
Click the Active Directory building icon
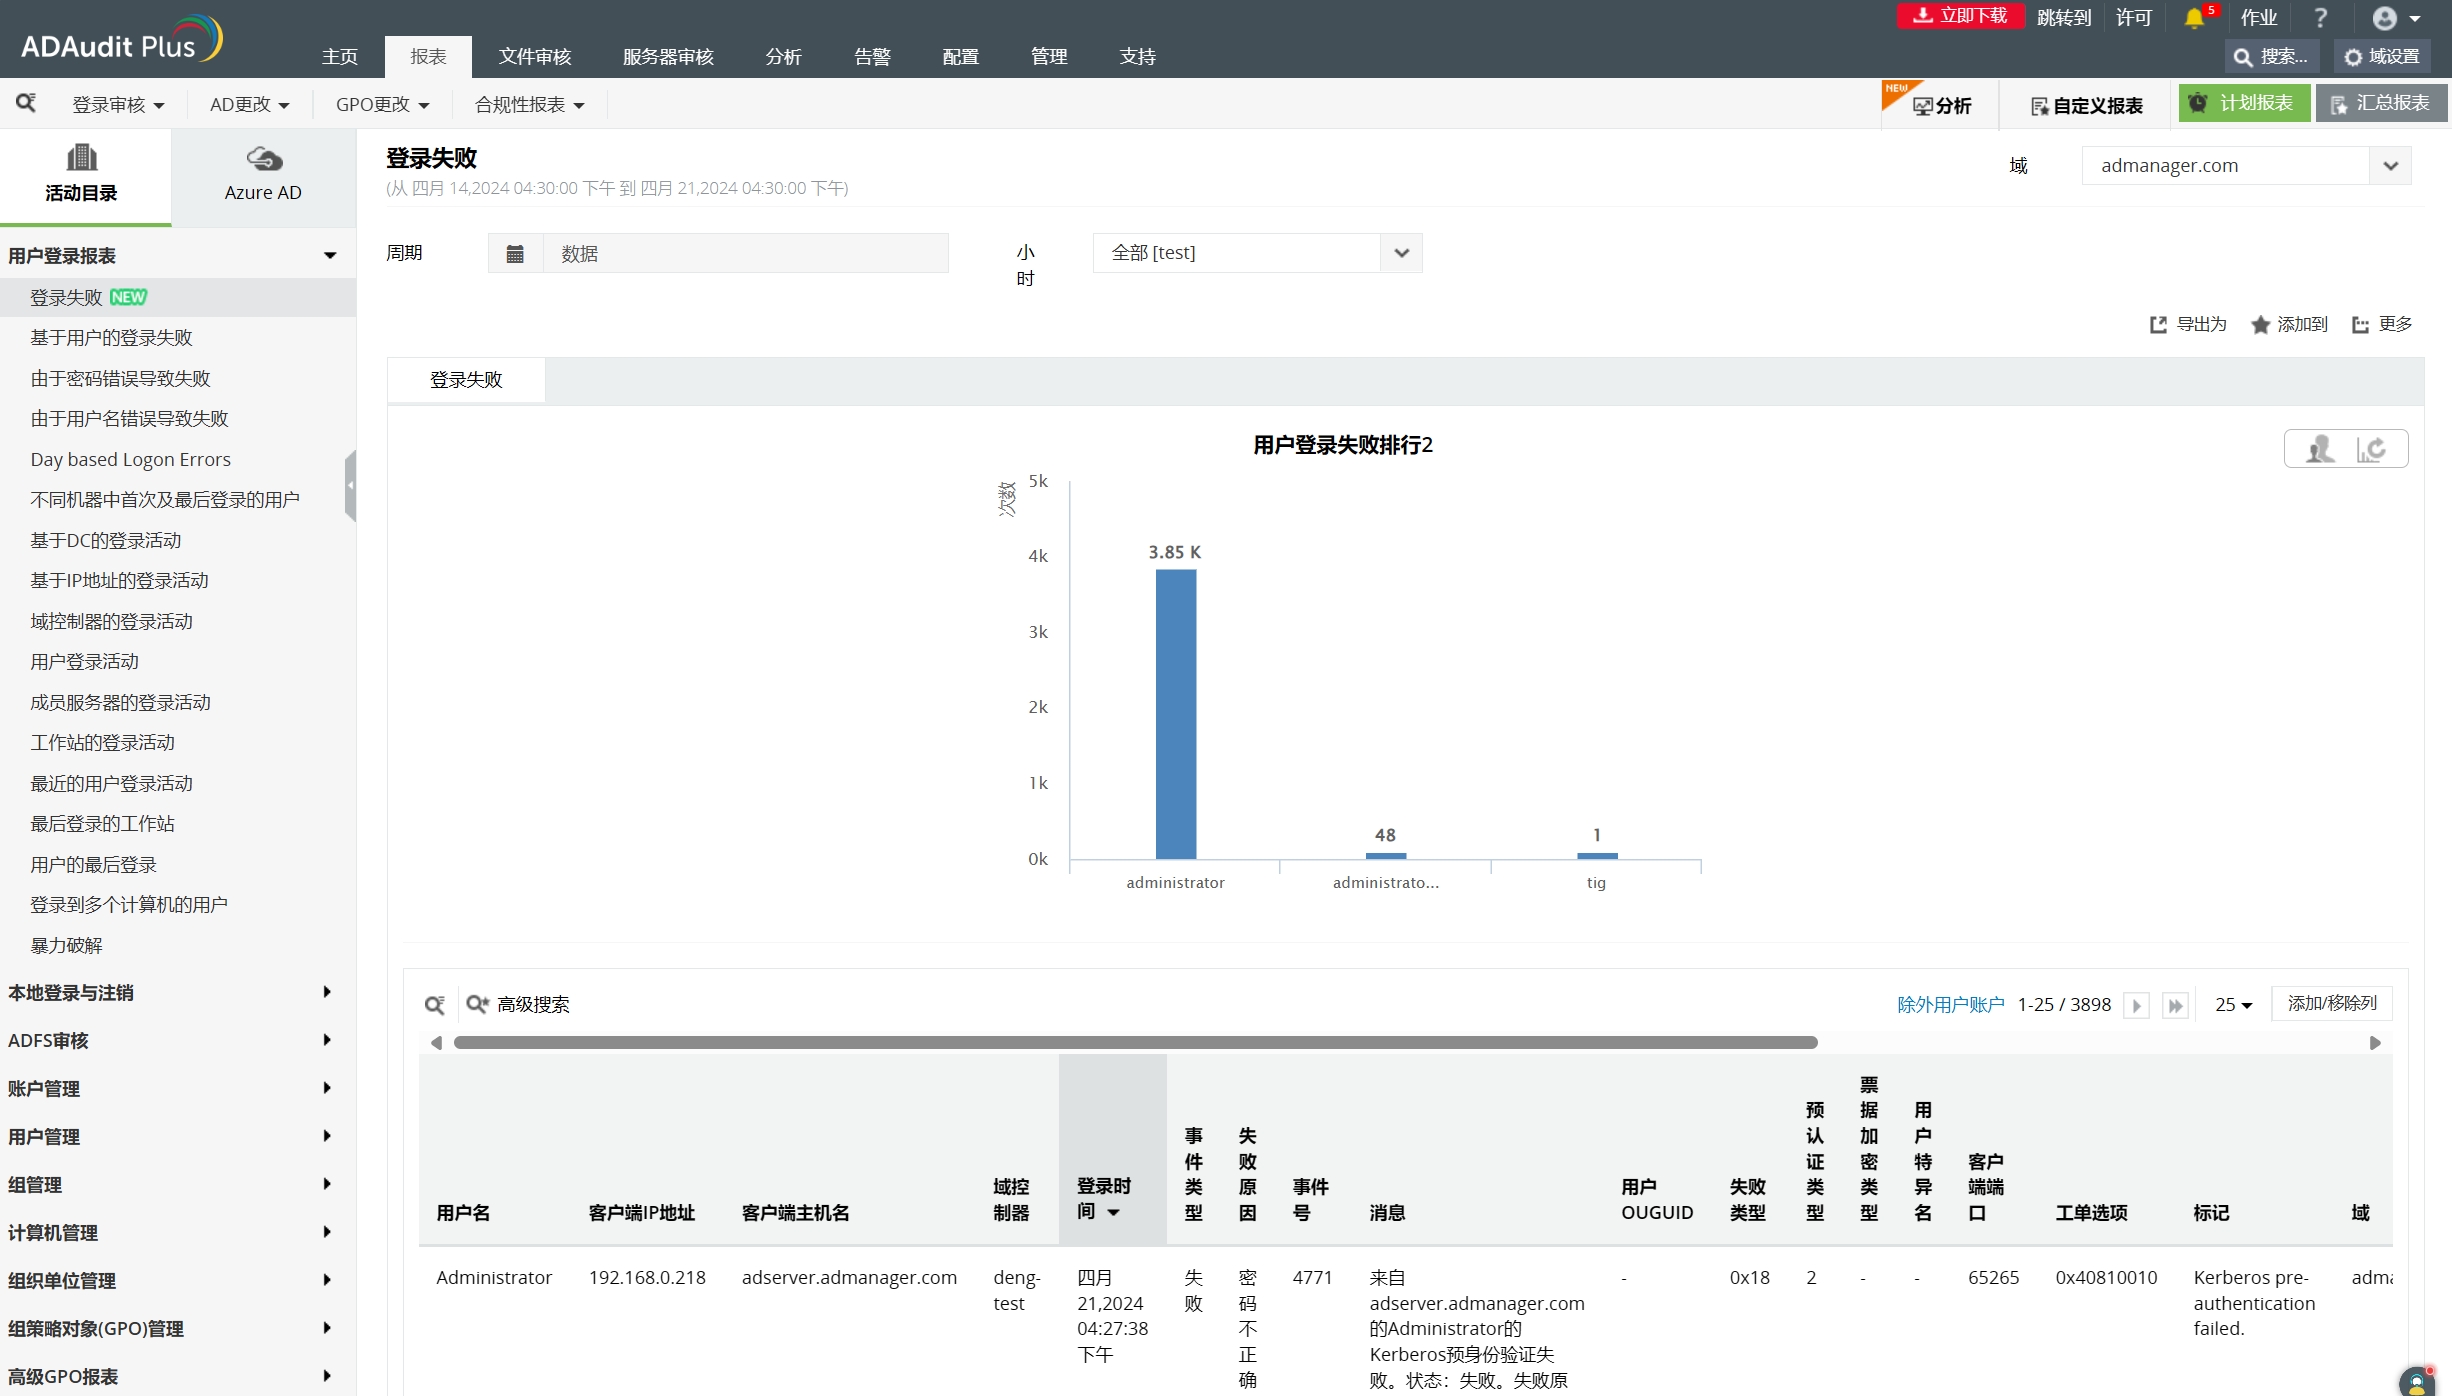81,157
